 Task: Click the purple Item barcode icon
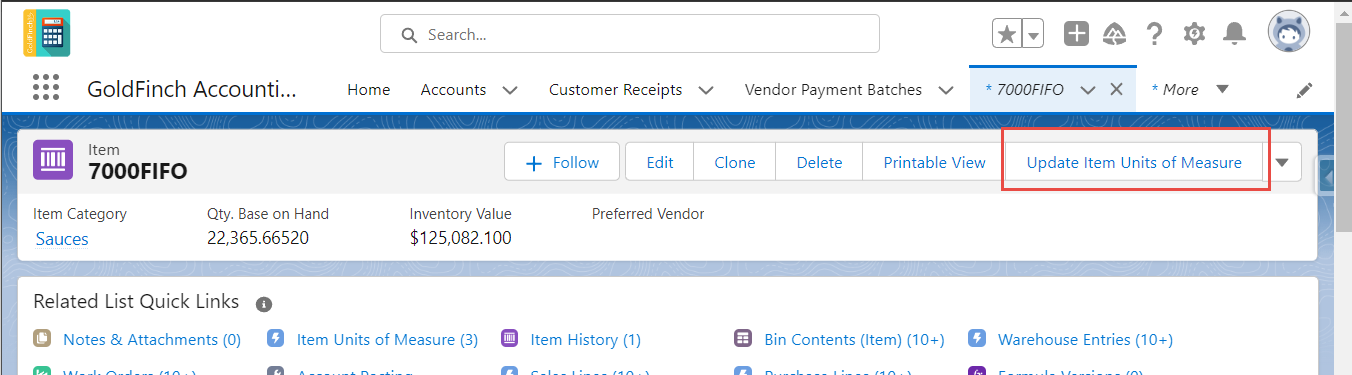pyautogui.click(x=53, y=159)
